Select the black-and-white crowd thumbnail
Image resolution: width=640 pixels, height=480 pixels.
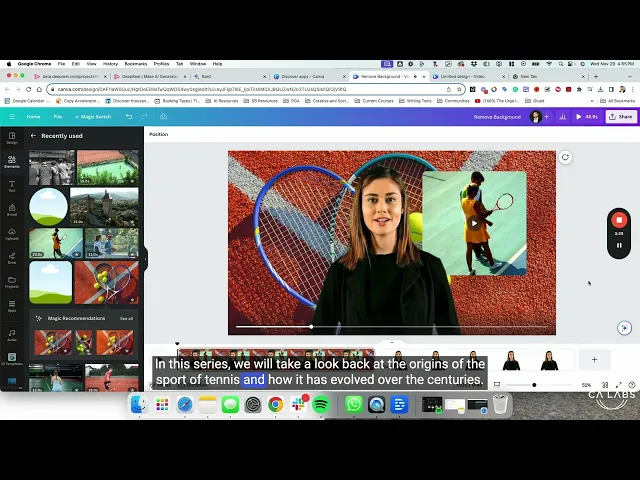point(52,167)
